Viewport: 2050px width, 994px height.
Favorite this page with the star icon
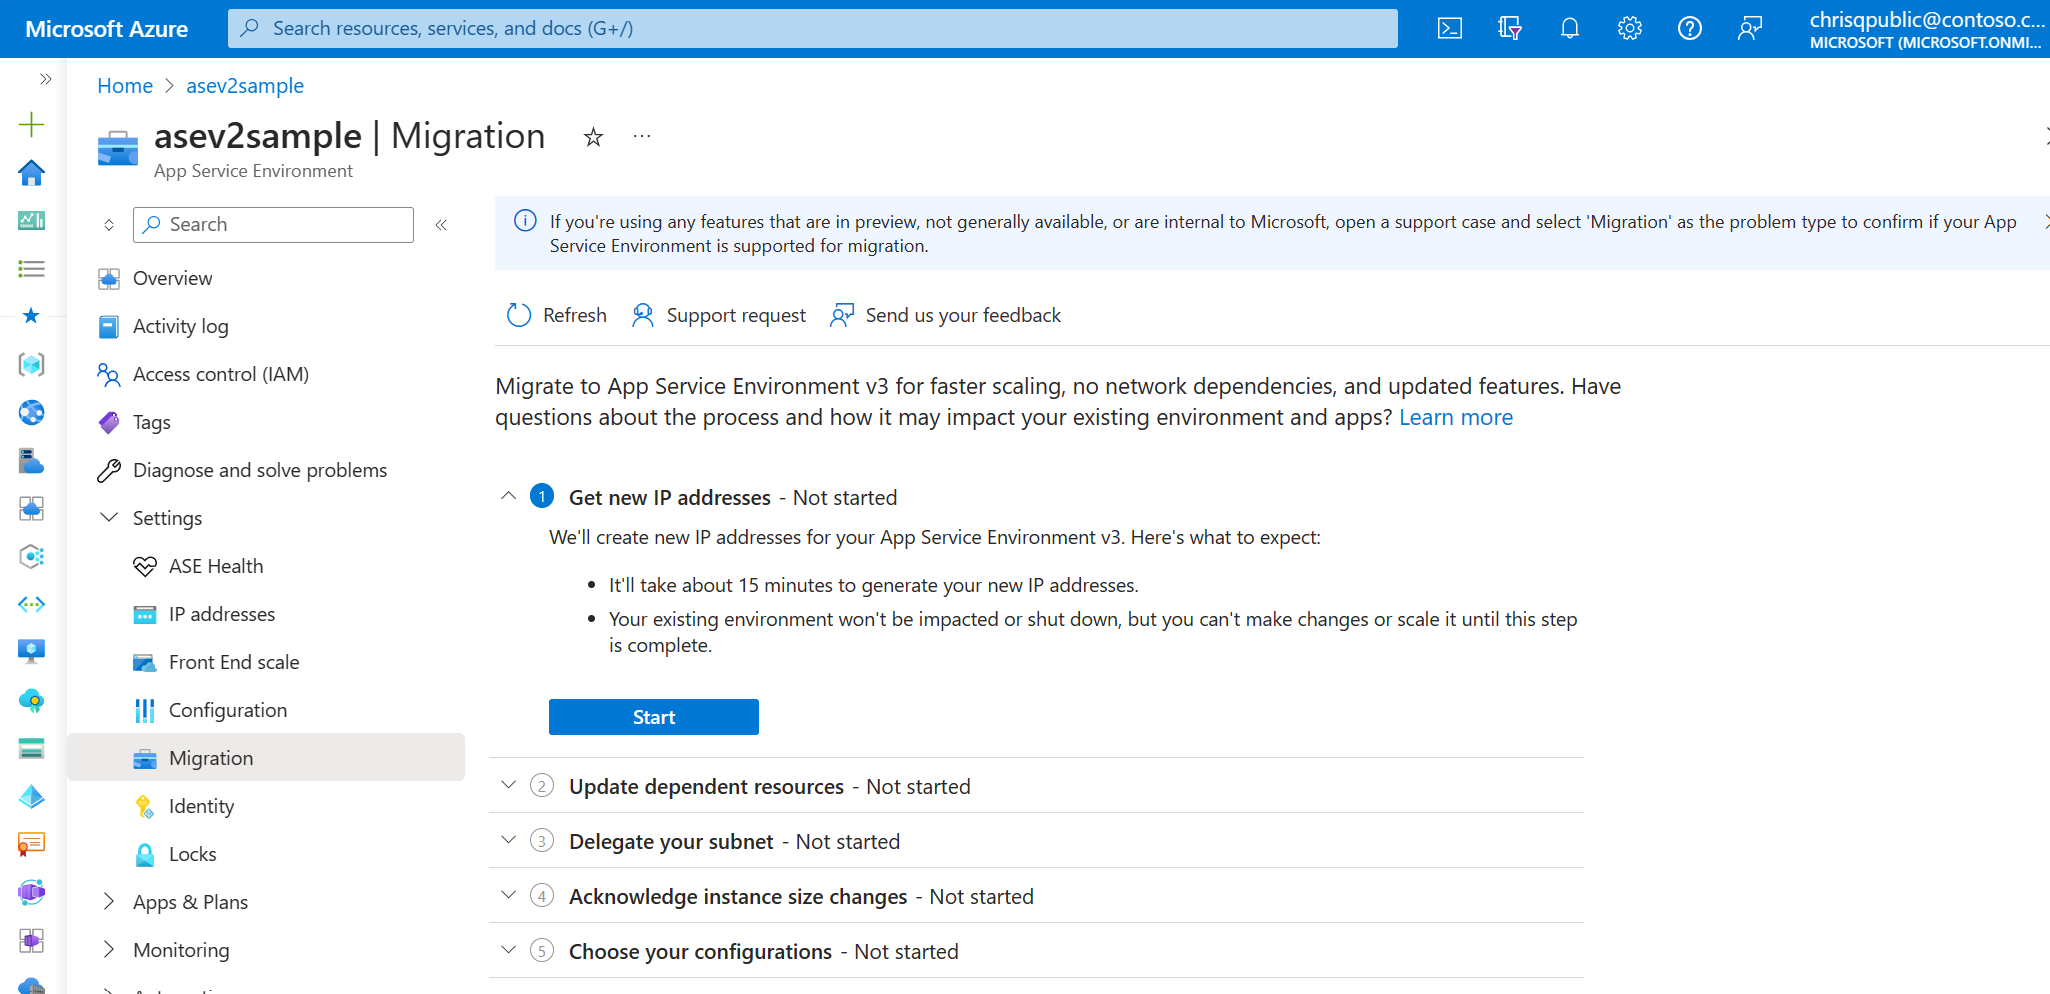[593, 137]
